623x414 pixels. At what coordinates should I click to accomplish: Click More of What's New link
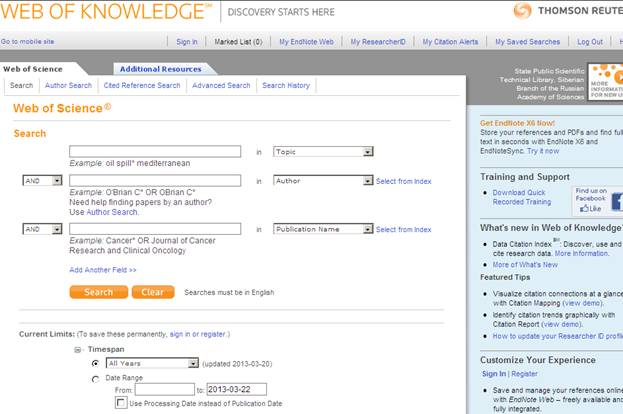pos(525,265)
